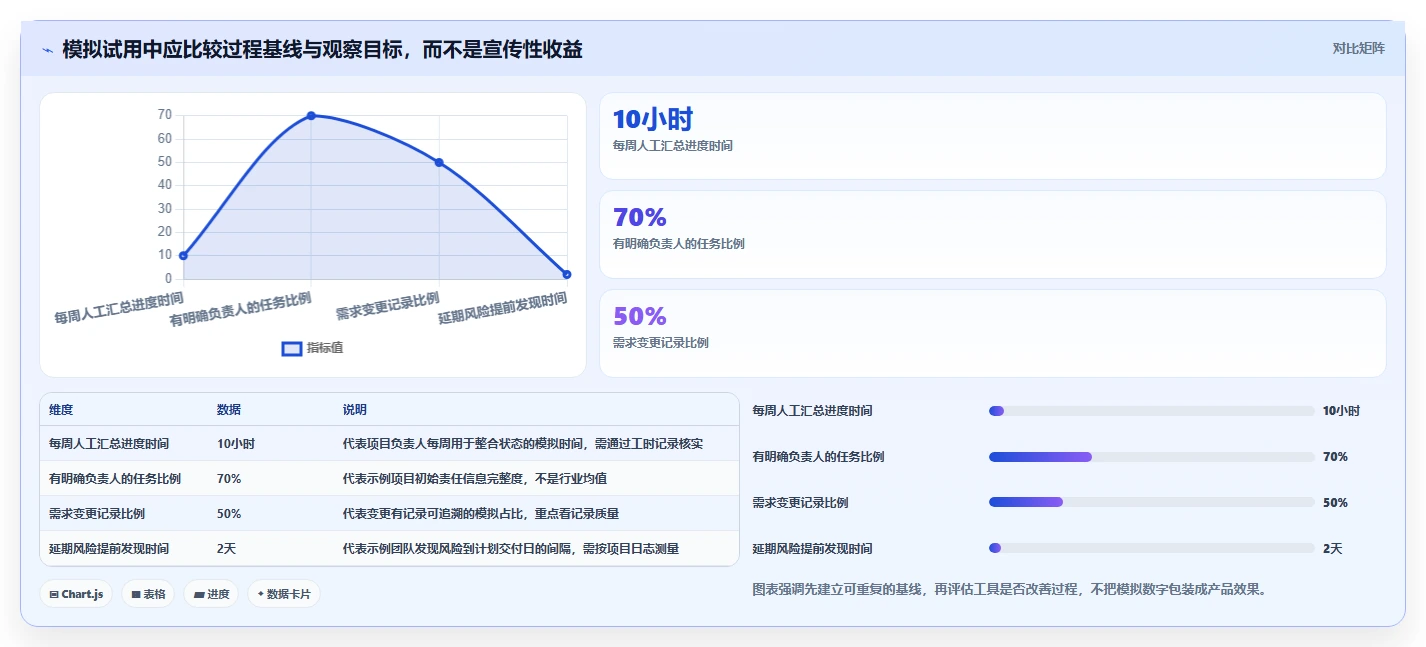Toggle the 指标值 legend swatch

pos(292,348)
